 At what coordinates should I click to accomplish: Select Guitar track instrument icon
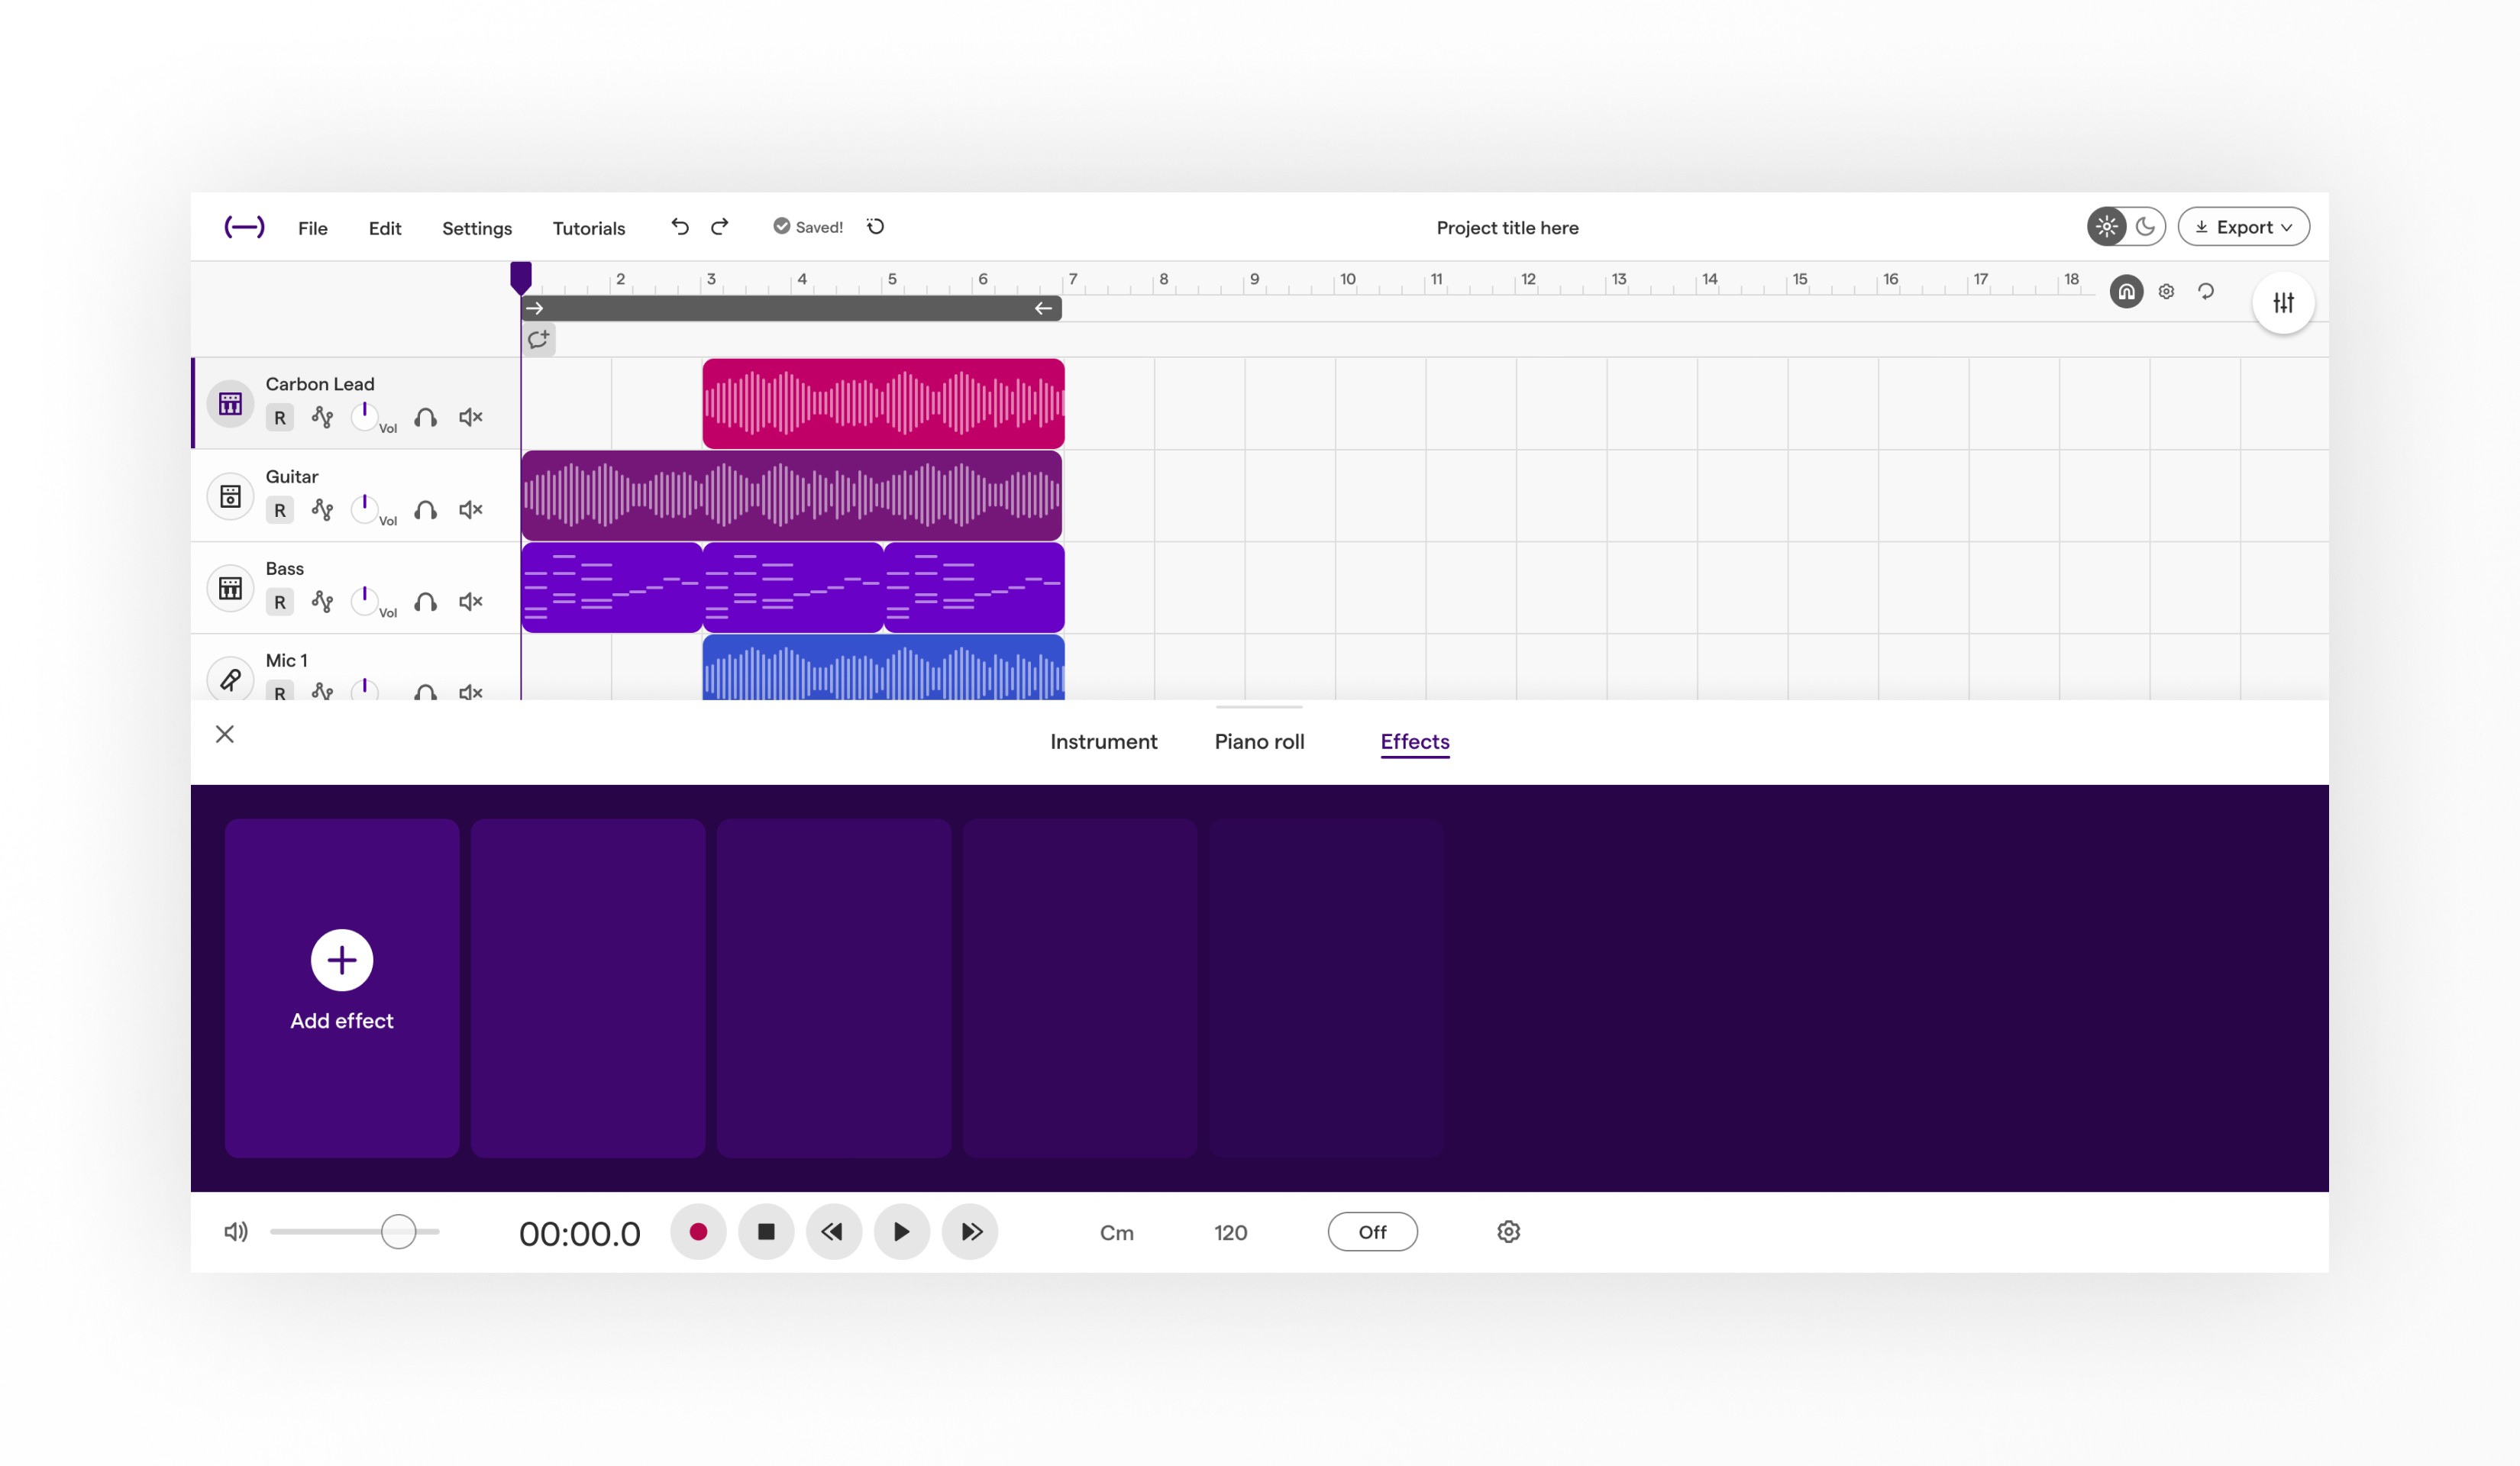coord(230,496)
